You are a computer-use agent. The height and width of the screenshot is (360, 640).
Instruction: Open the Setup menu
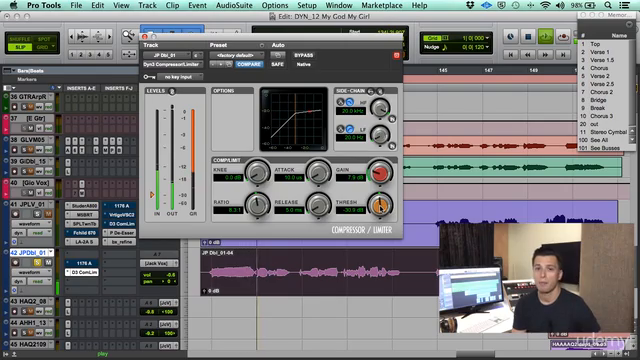(x=307, y=5)
